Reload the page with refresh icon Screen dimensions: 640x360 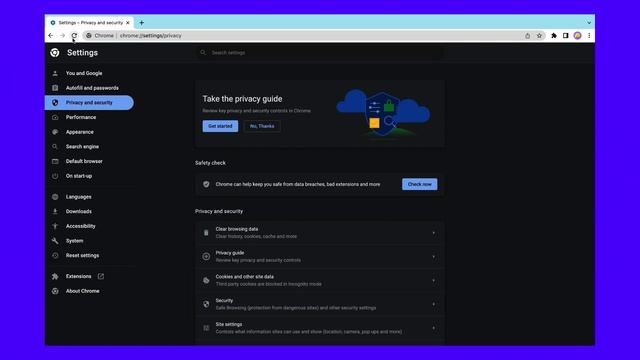click(x=74, y=36)
